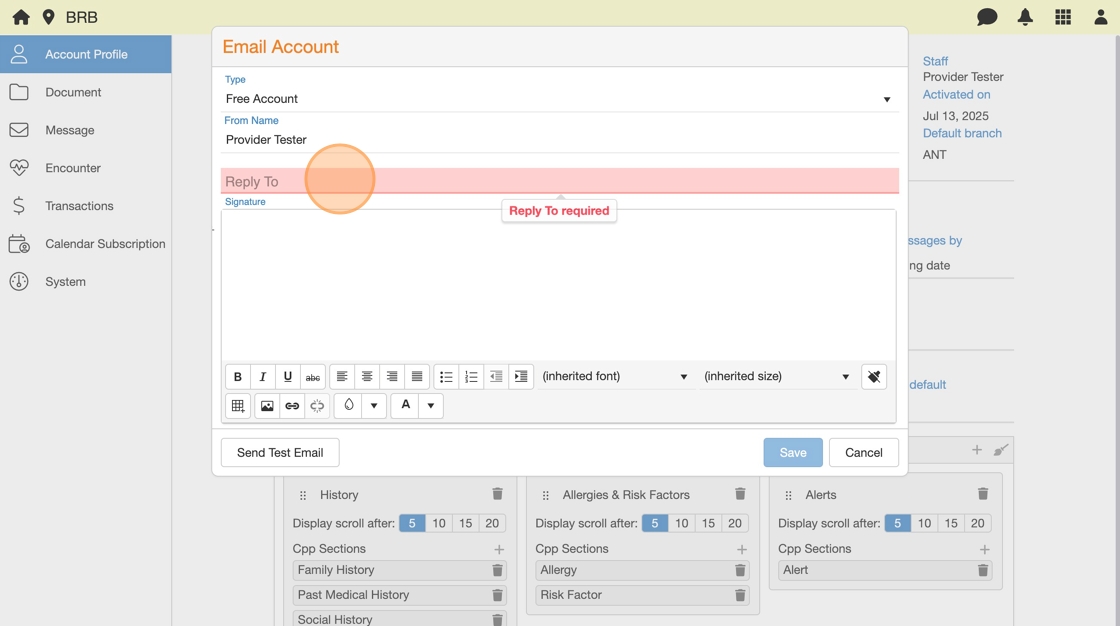Click the Send Test Email button

[280, 453]
